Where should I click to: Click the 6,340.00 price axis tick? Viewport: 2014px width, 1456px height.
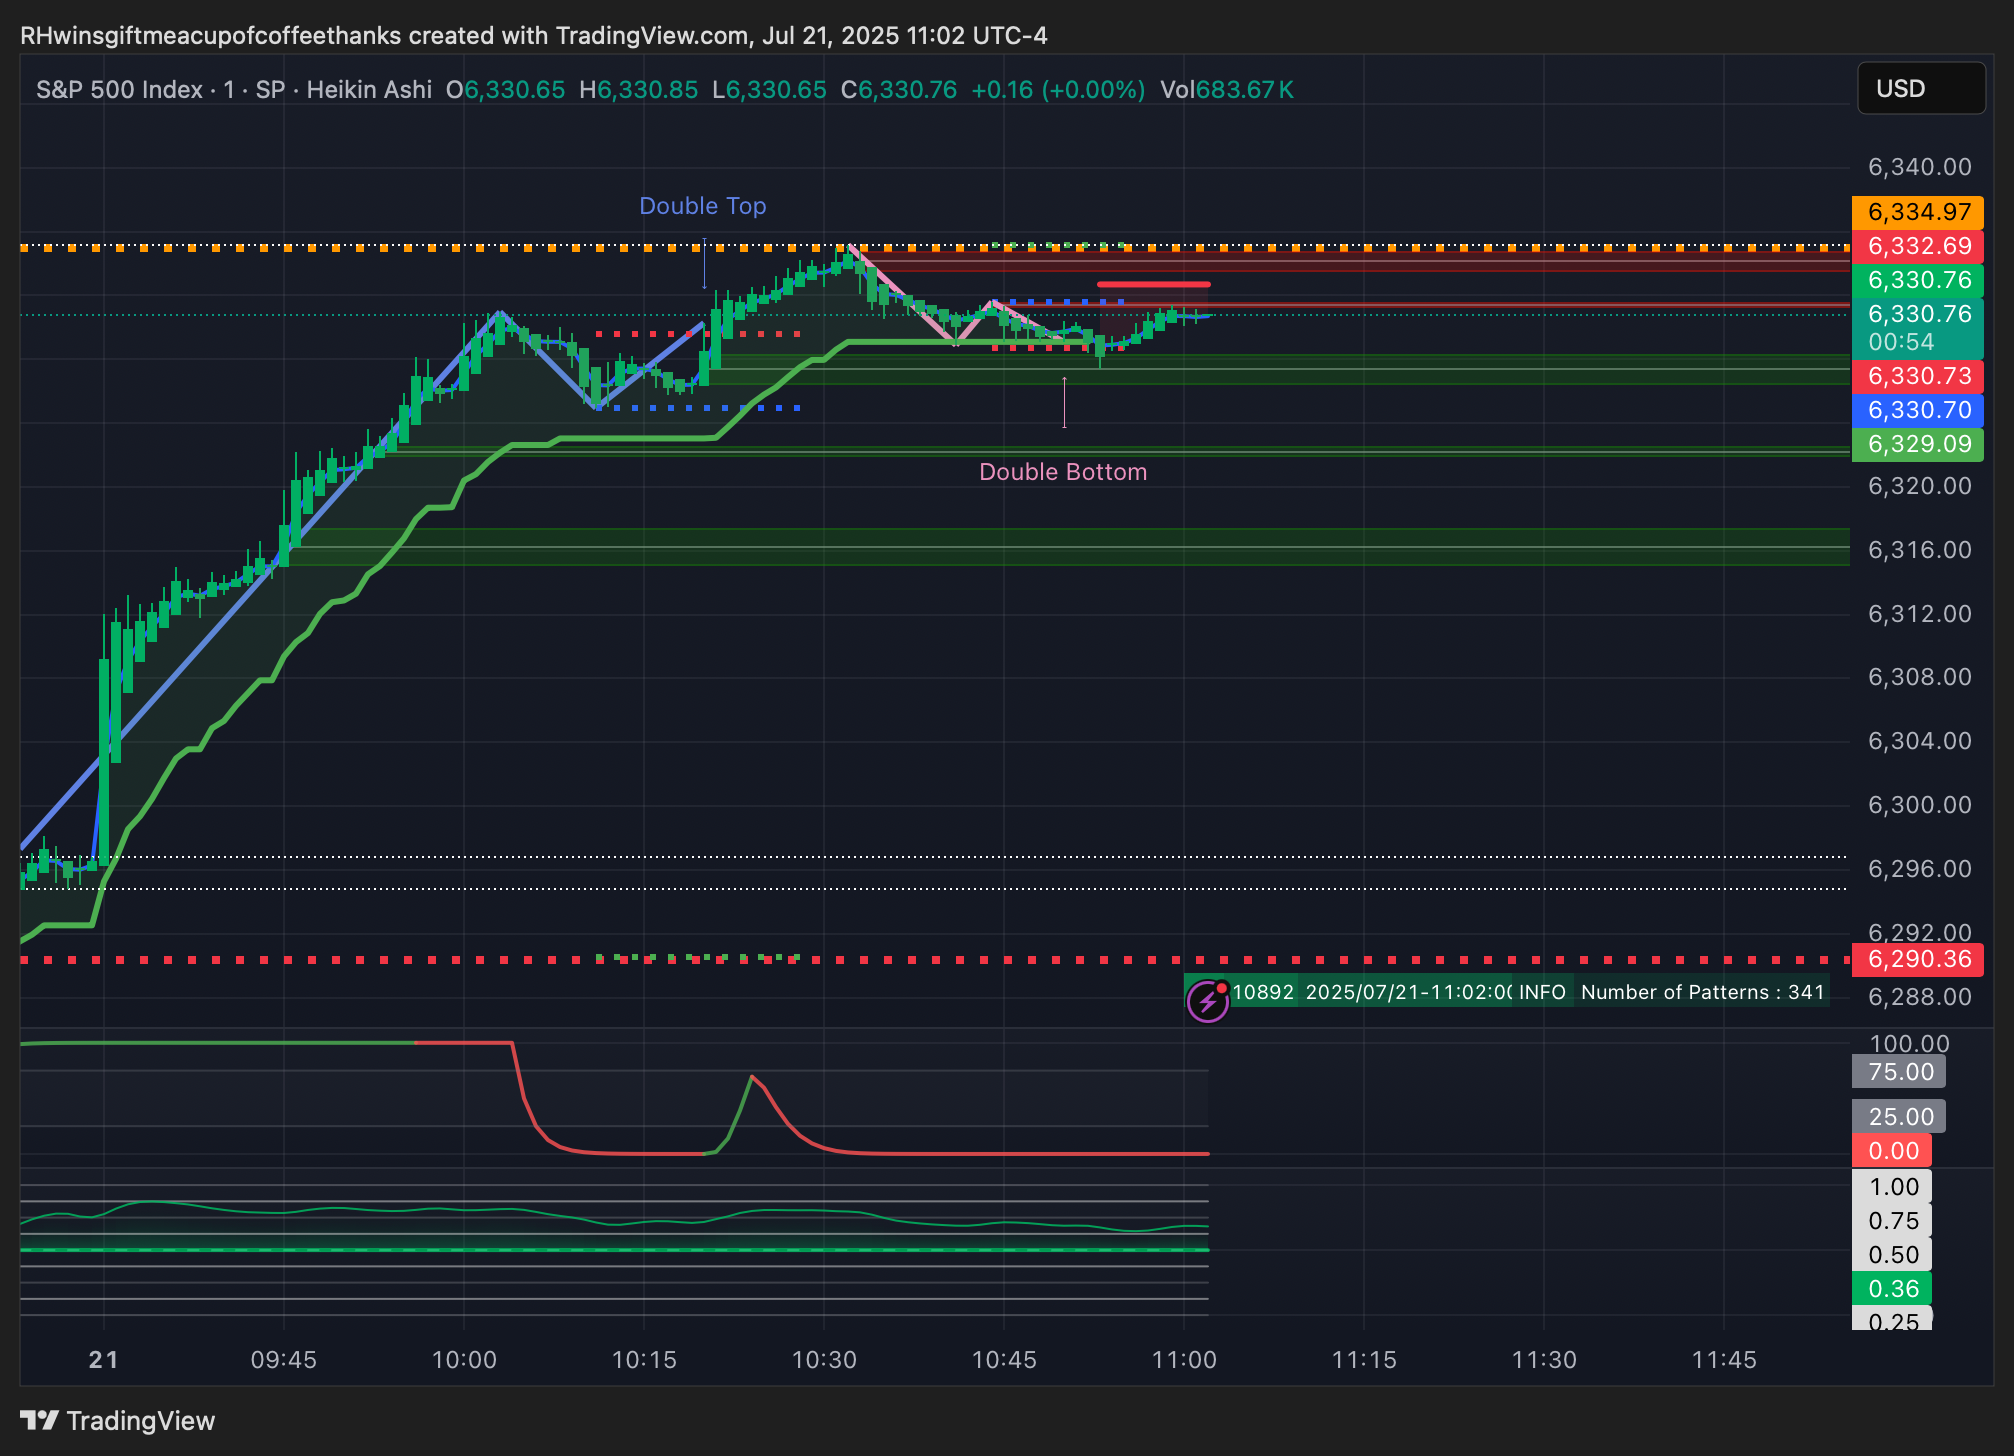[1919, 167]
